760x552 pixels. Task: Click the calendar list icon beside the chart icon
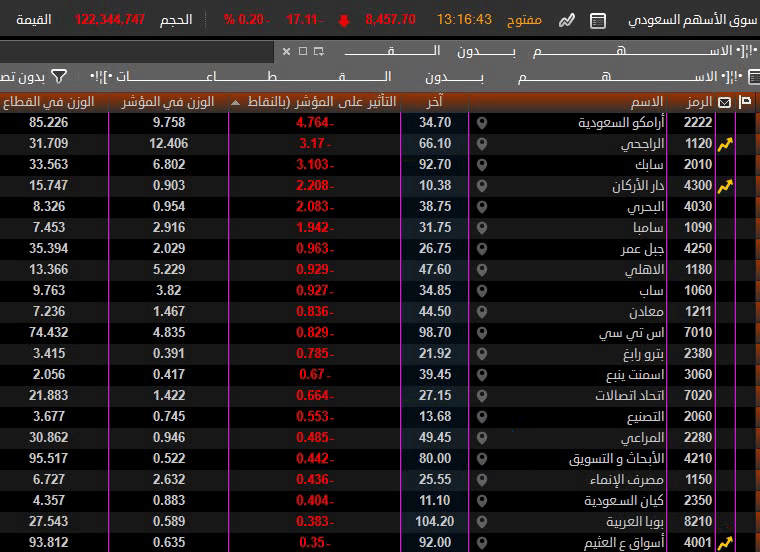[x=597, y=20]
